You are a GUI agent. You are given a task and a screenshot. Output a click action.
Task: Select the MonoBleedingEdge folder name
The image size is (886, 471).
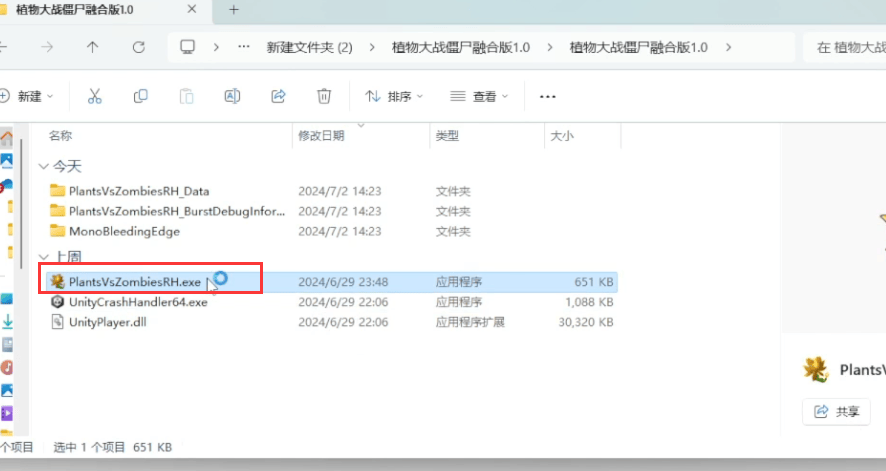124,231
